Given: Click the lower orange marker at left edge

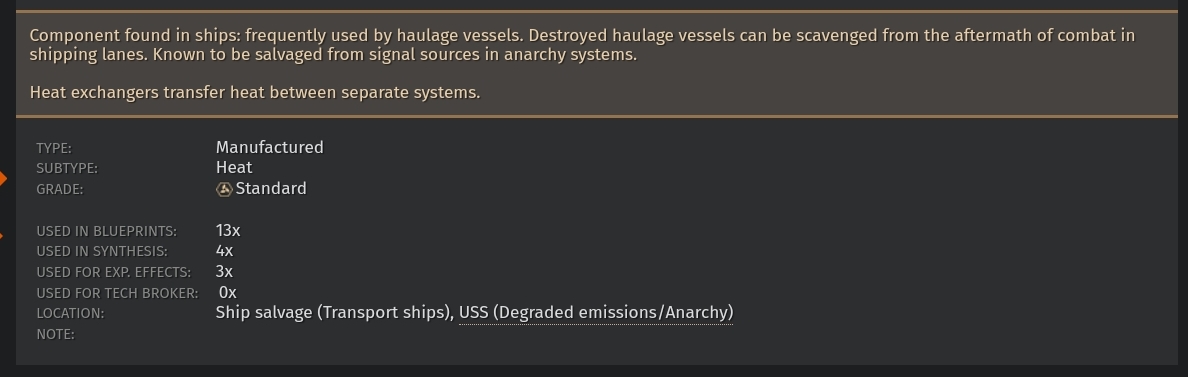Looking at the screenshot, I should coord(2,236).
